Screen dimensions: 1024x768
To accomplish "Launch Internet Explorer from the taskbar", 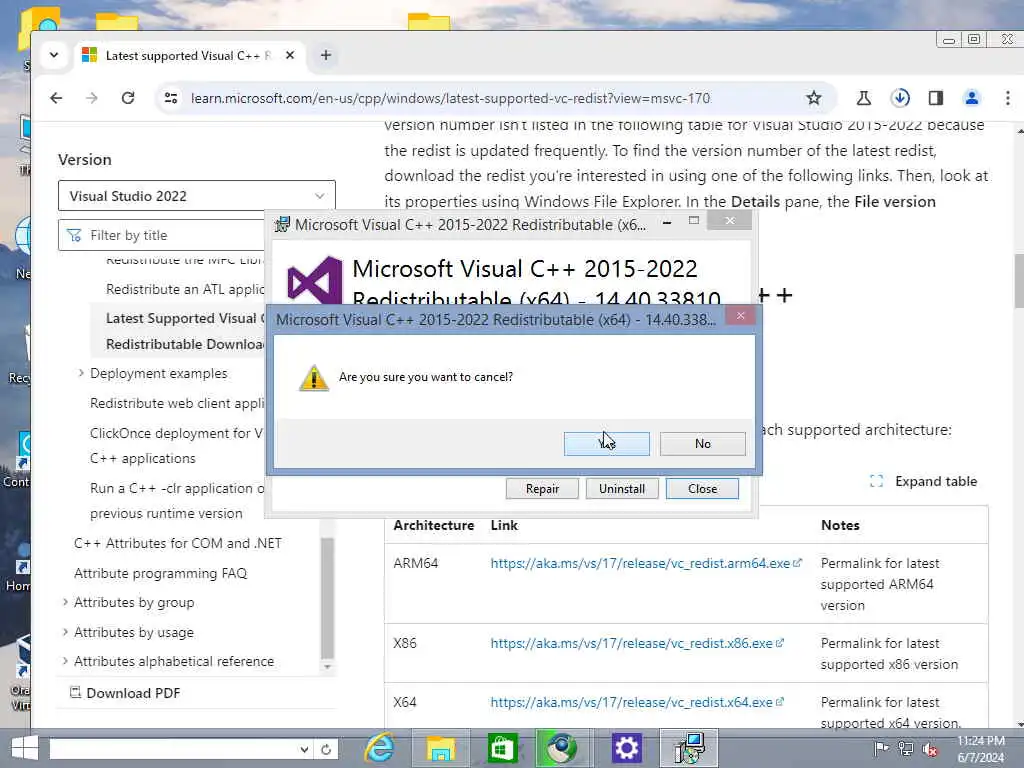I will coord(379,748).
